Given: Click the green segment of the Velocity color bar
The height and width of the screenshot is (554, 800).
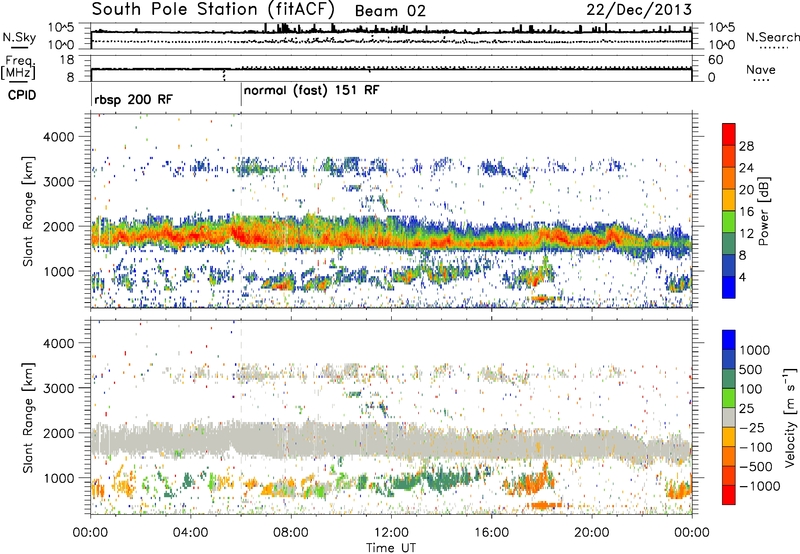Looking at the screenshot, I should tap(729, 398).
